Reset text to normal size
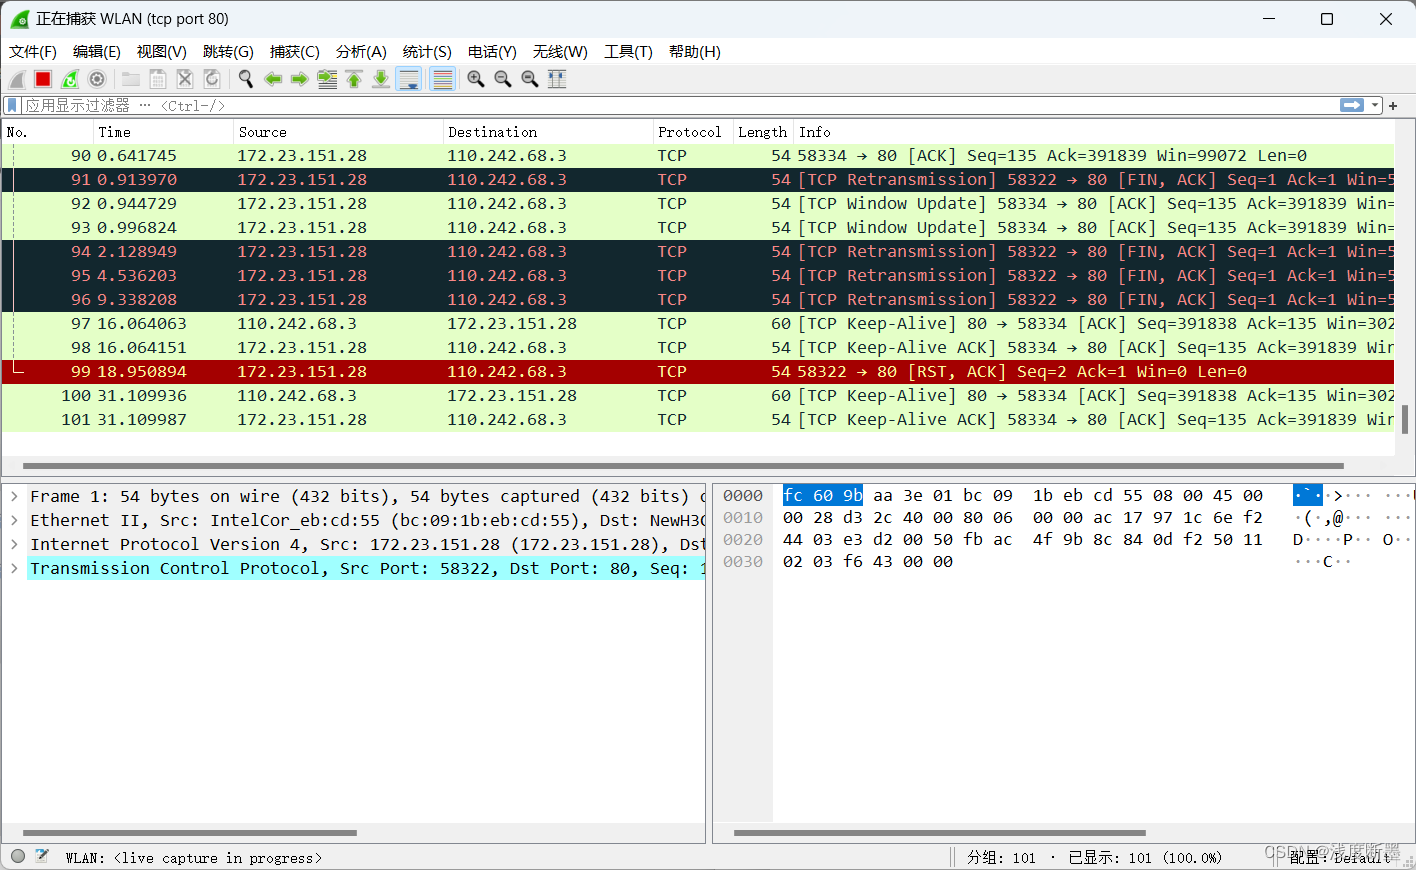 click(x=530, y=79)
